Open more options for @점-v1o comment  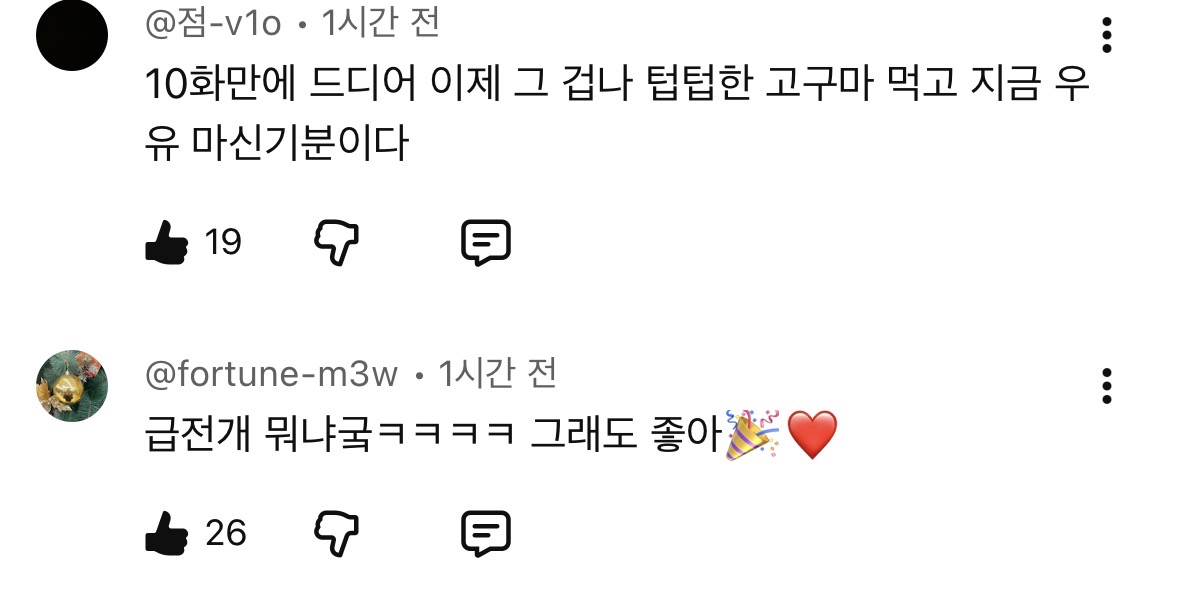coord(1106,35)
